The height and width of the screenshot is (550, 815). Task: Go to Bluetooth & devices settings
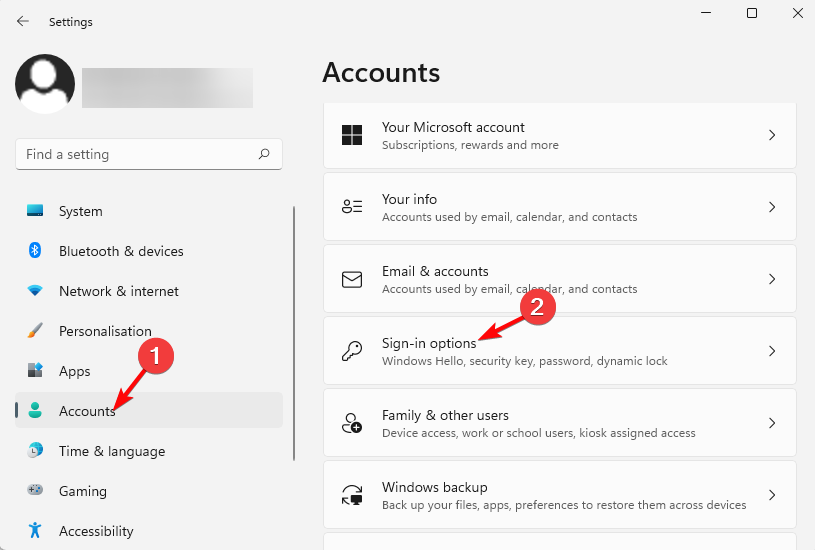[149, 251]
